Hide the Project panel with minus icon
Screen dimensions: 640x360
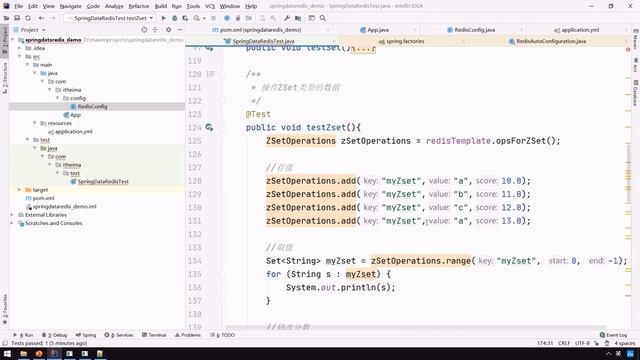click(180, 30)
